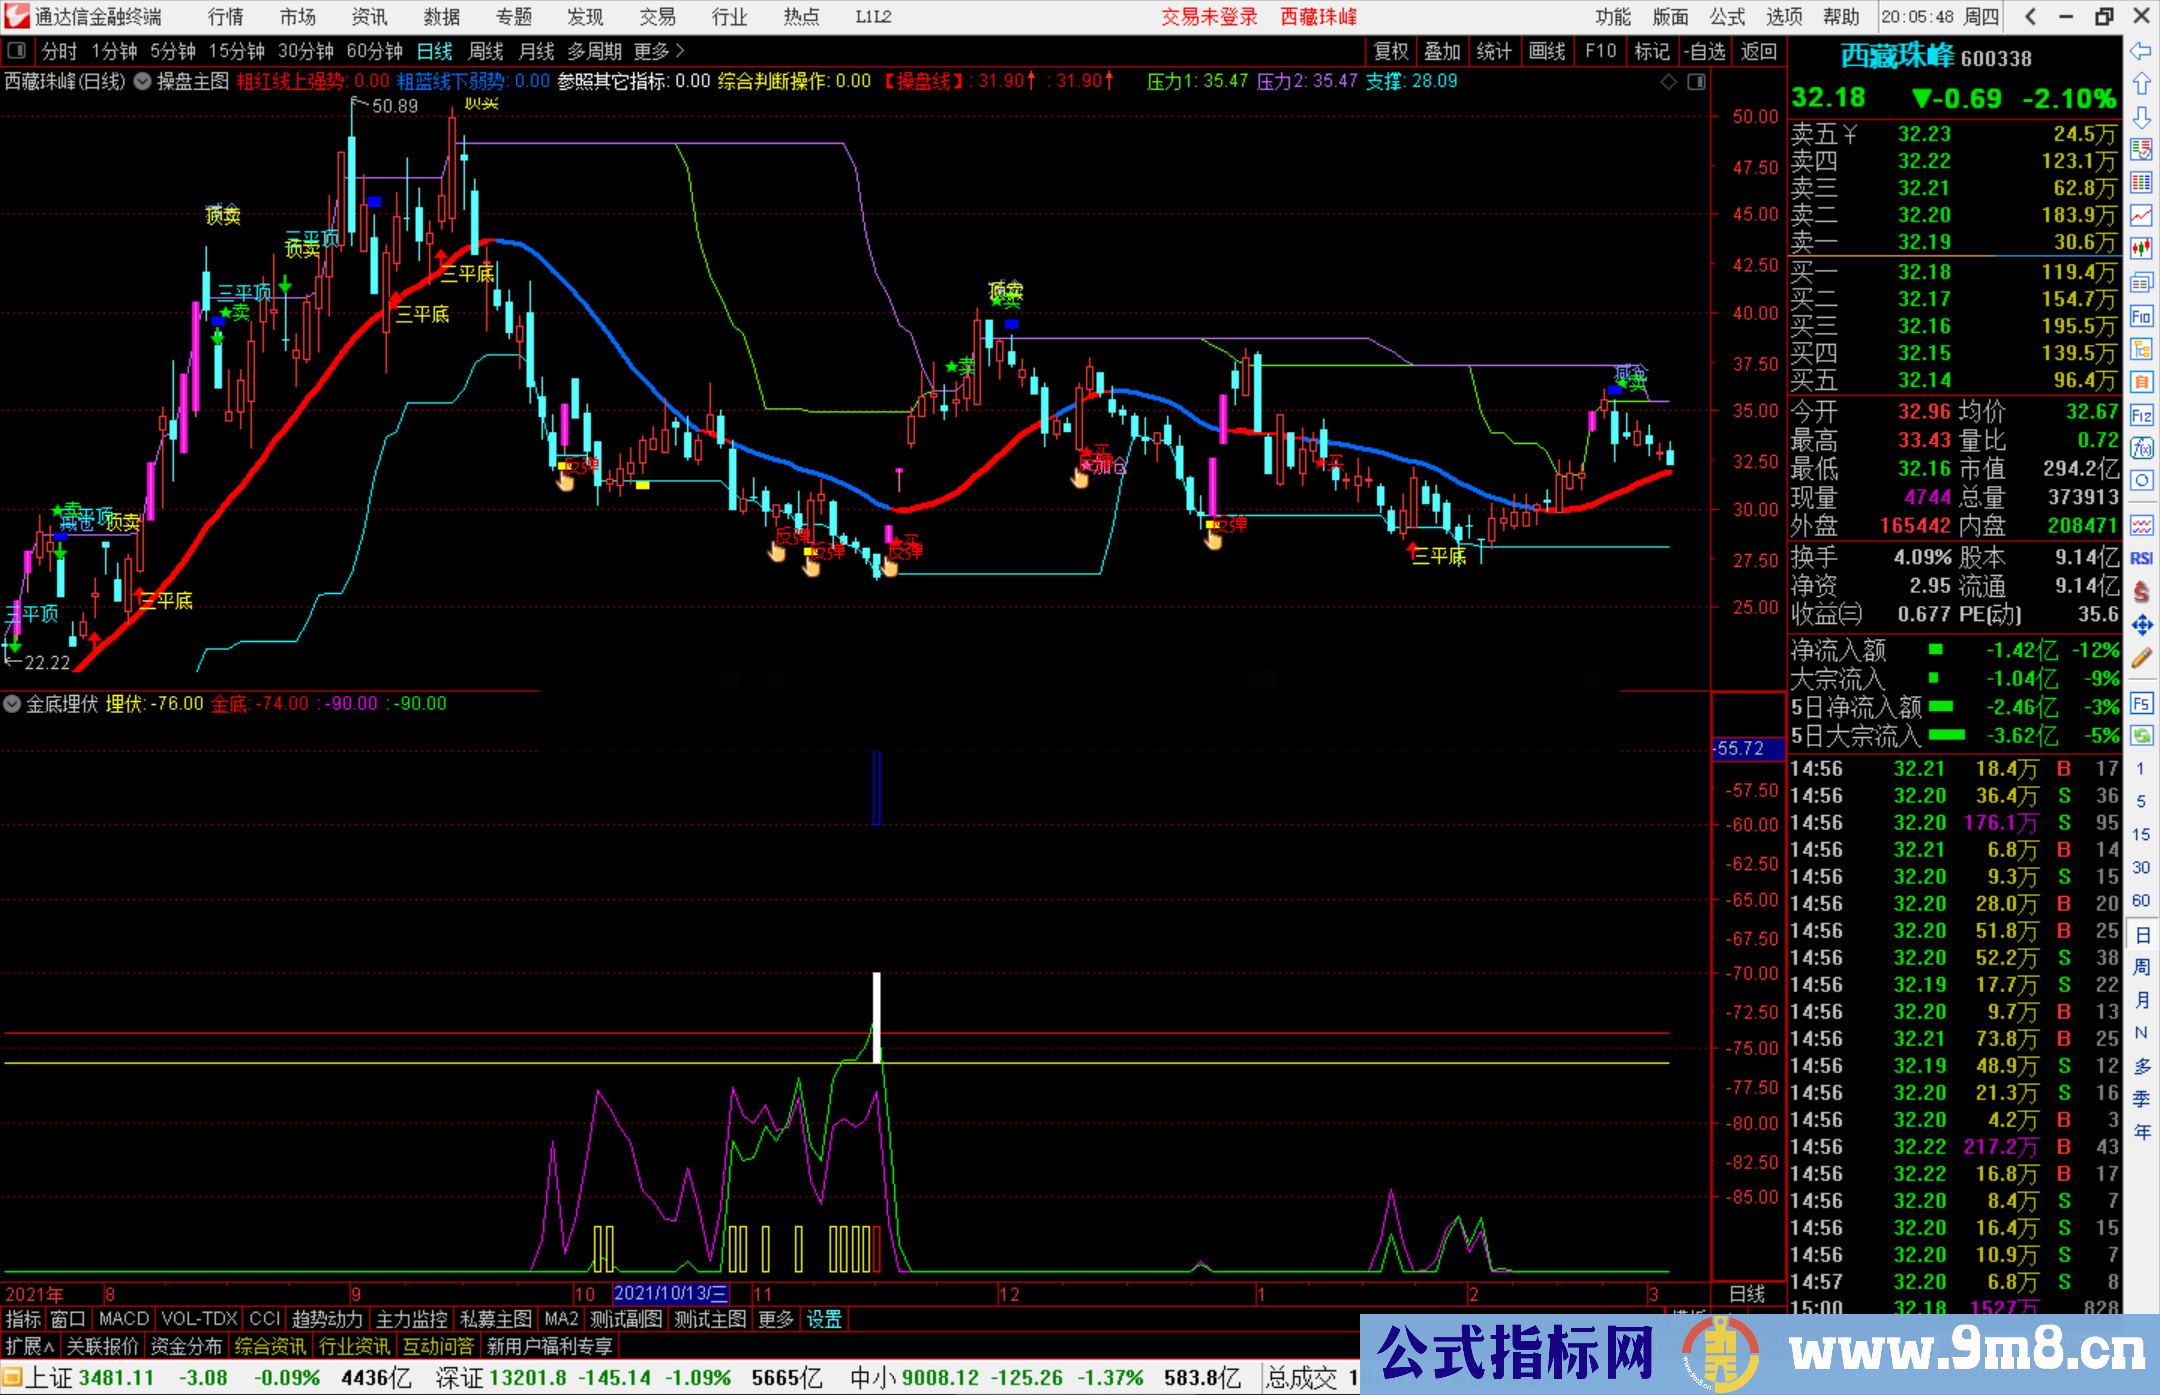Toggle the diamond marker icon at chart top right
2160x1395 pixels.
(x=1668, y=82)
